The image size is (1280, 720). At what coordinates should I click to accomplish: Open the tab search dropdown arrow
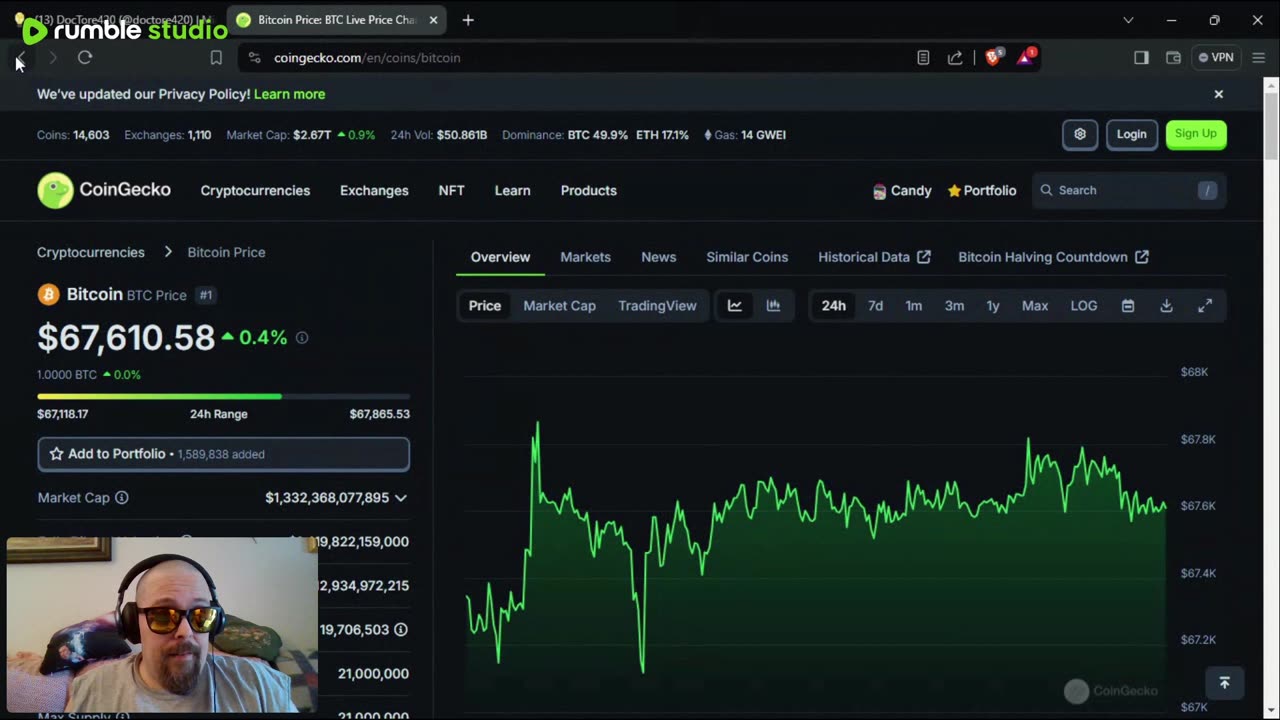click(x=1128, y=20)
